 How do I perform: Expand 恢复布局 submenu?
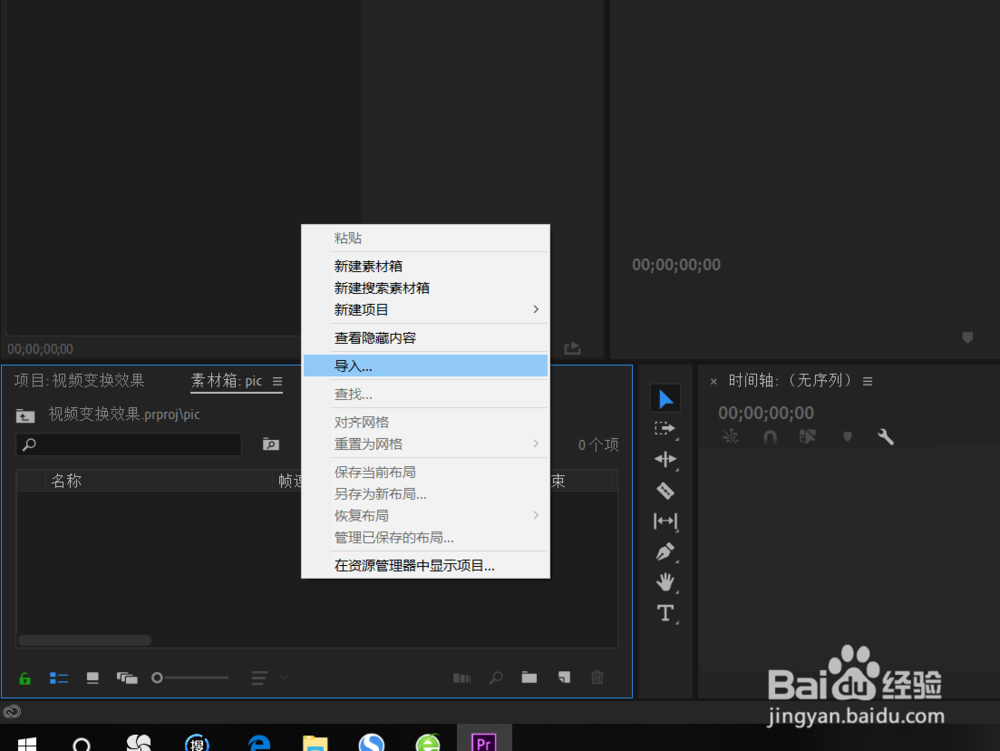pyautogui.click(x=425, y=515)
